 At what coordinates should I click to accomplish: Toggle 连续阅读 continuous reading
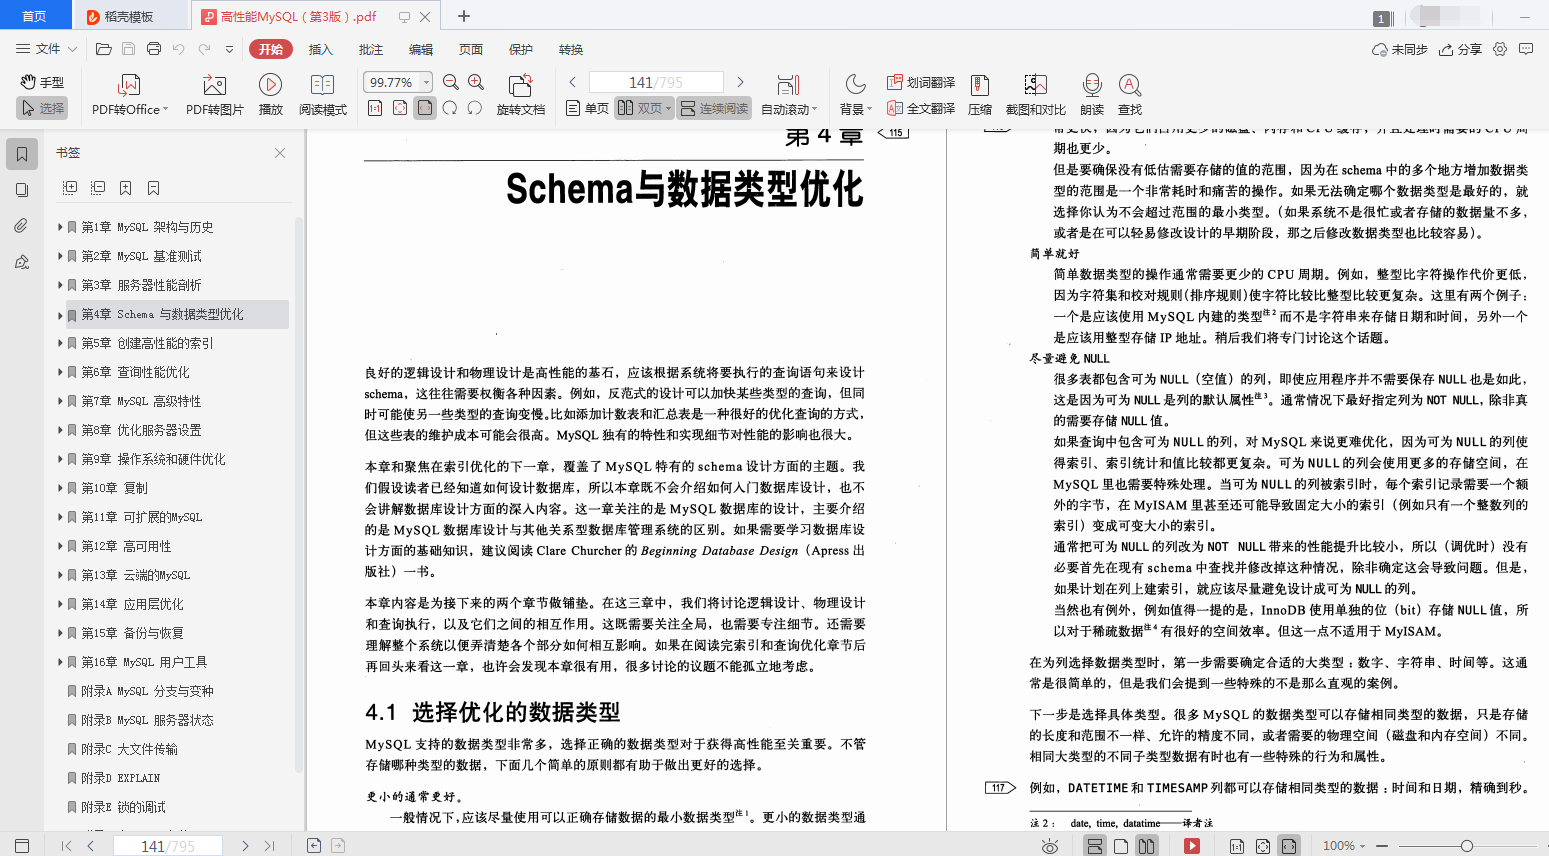click(x=714, y=108)
